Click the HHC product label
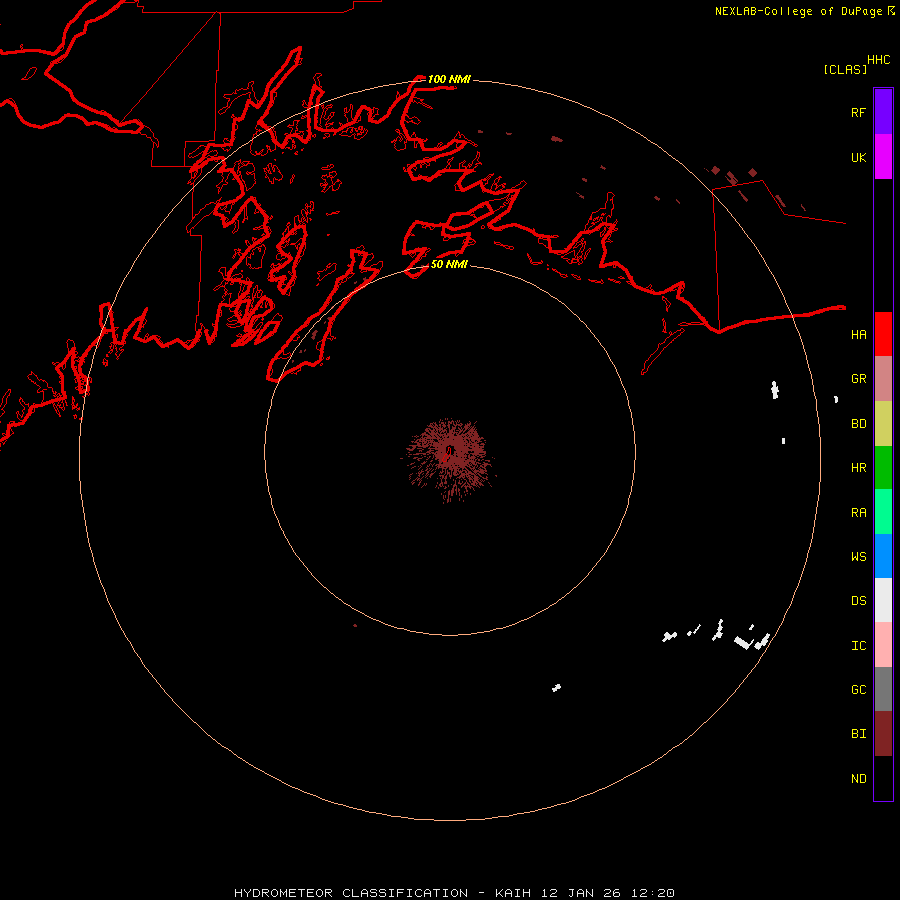The width and height of the screenshot is (900, 900). pyautogui.click(x=878, y=60)
